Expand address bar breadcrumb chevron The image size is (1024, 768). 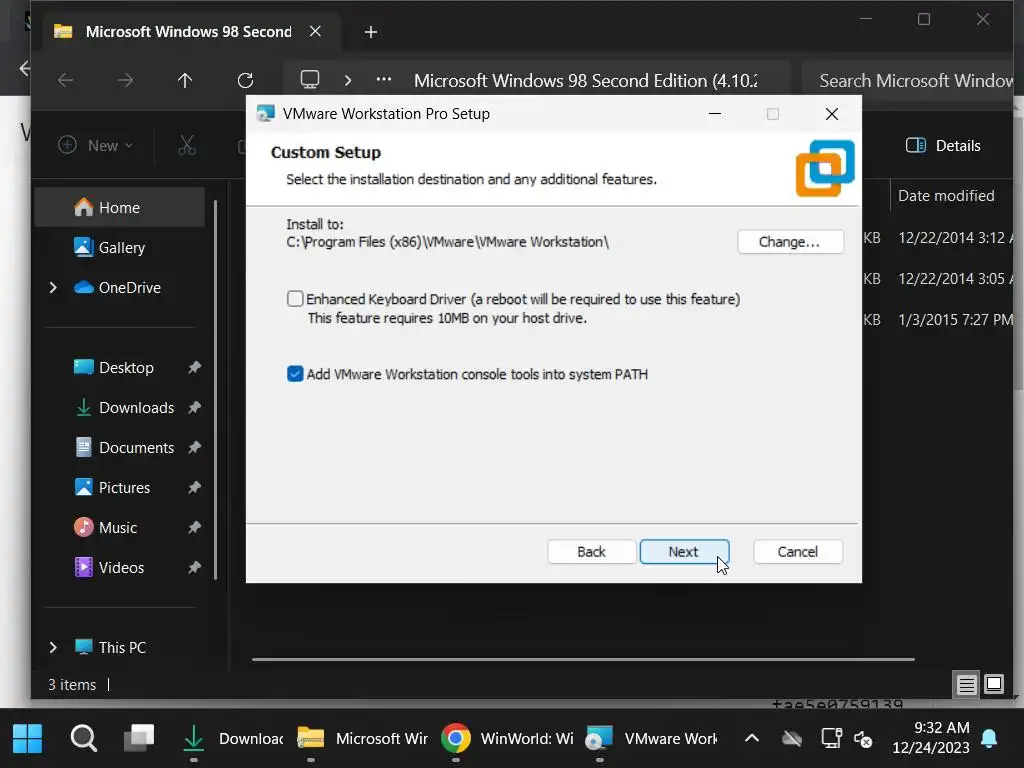[x=348, y=80]
